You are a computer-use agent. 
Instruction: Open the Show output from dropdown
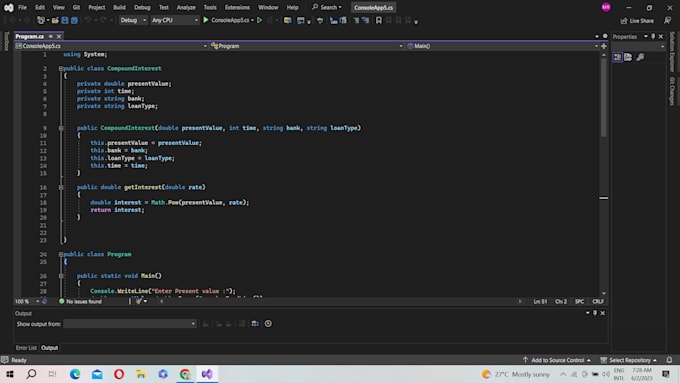130,324
